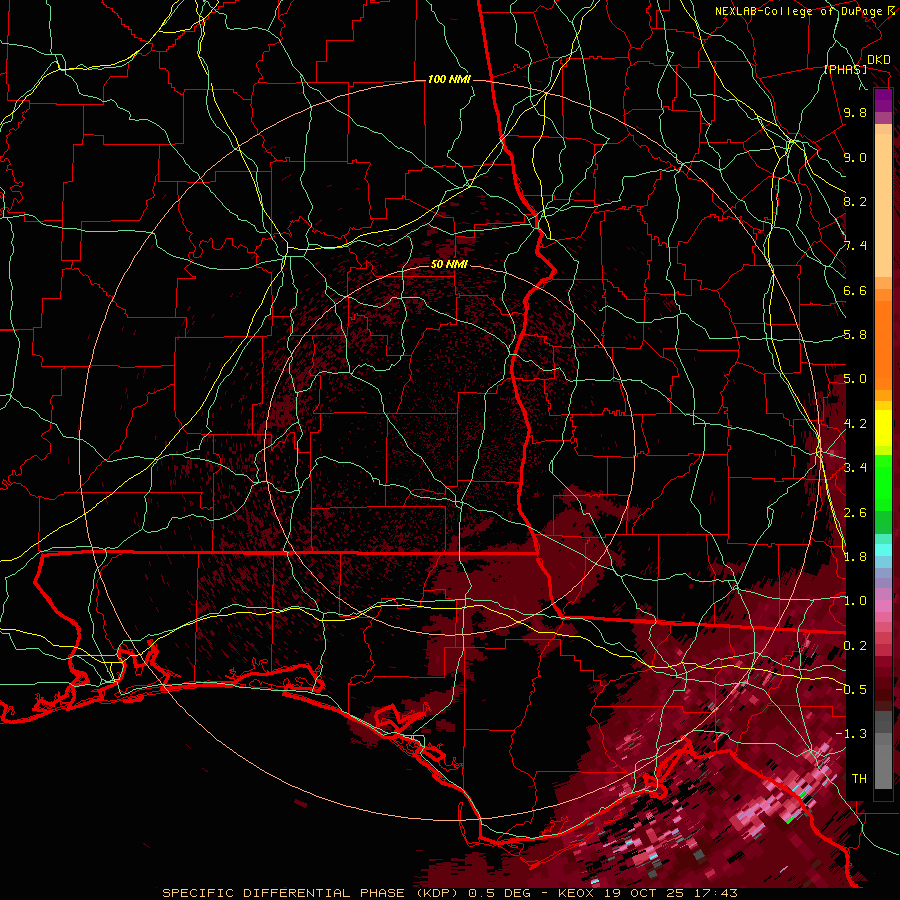This screenshot has width=900, height=900.
Task: Click the 1.0 value on the scale
Action: pos(855,600)
